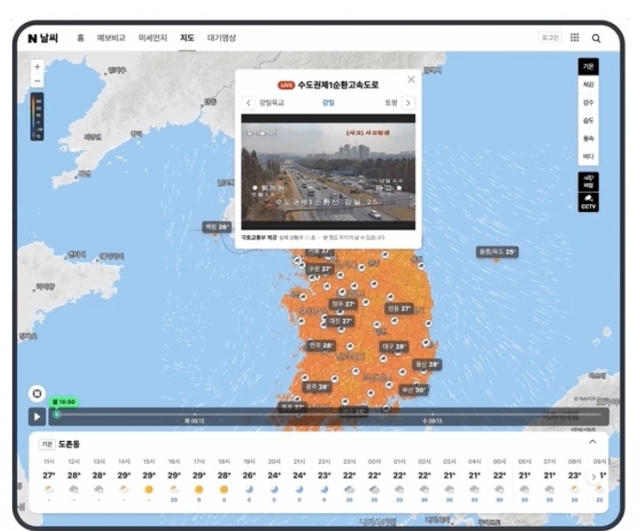Select the 지도 tab
This screenshot has height=531, width=640.
187,38
